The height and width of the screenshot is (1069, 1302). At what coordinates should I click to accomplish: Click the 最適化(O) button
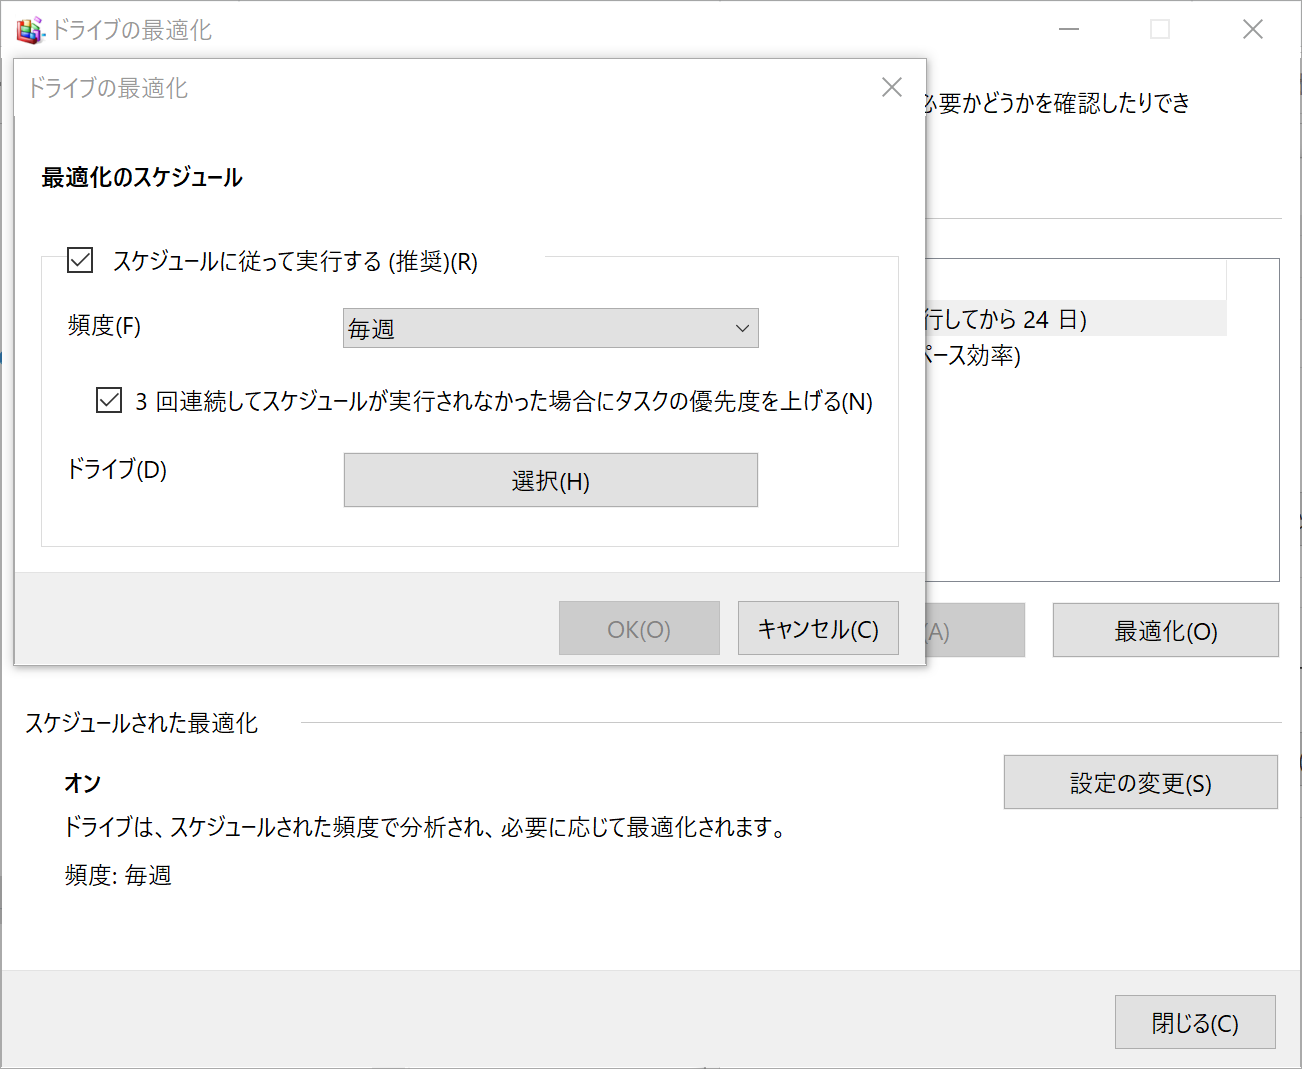(x=1165, y=631)
